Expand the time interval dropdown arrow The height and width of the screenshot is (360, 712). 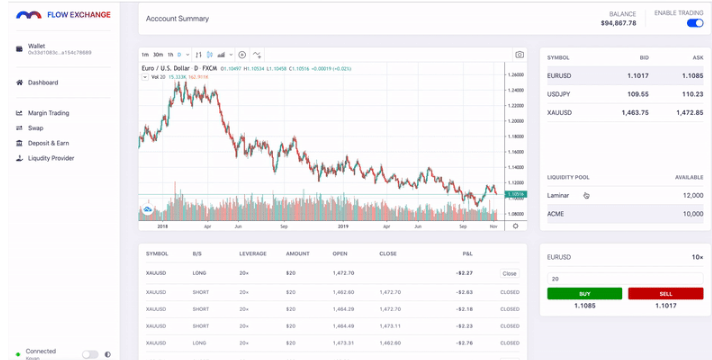(x=188, y=55)
